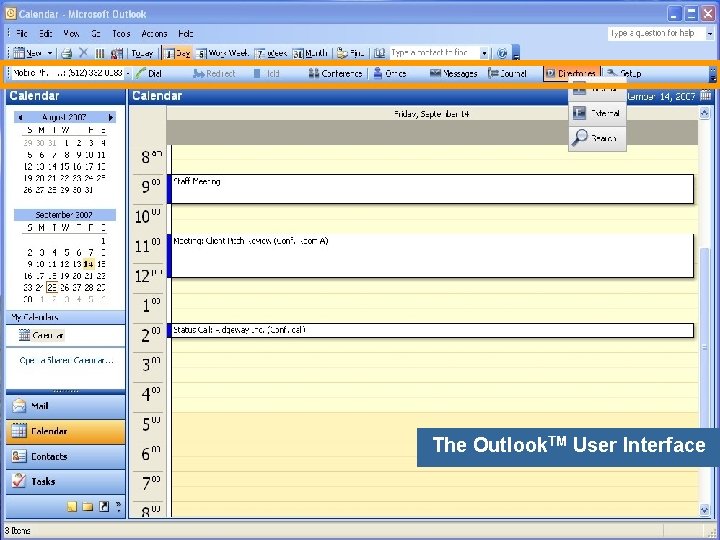Go to the next month in date navigator
The height and width of the screenshot is (540, 720).
coord(111,118)
